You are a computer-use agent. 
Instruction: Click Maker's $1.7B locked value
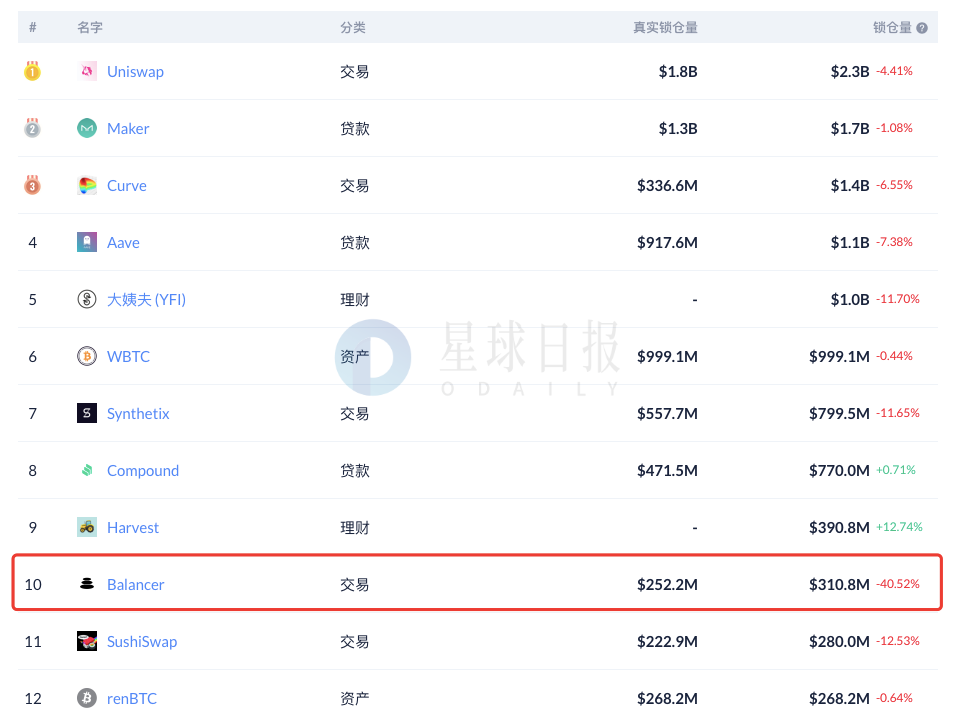[850, 129]
